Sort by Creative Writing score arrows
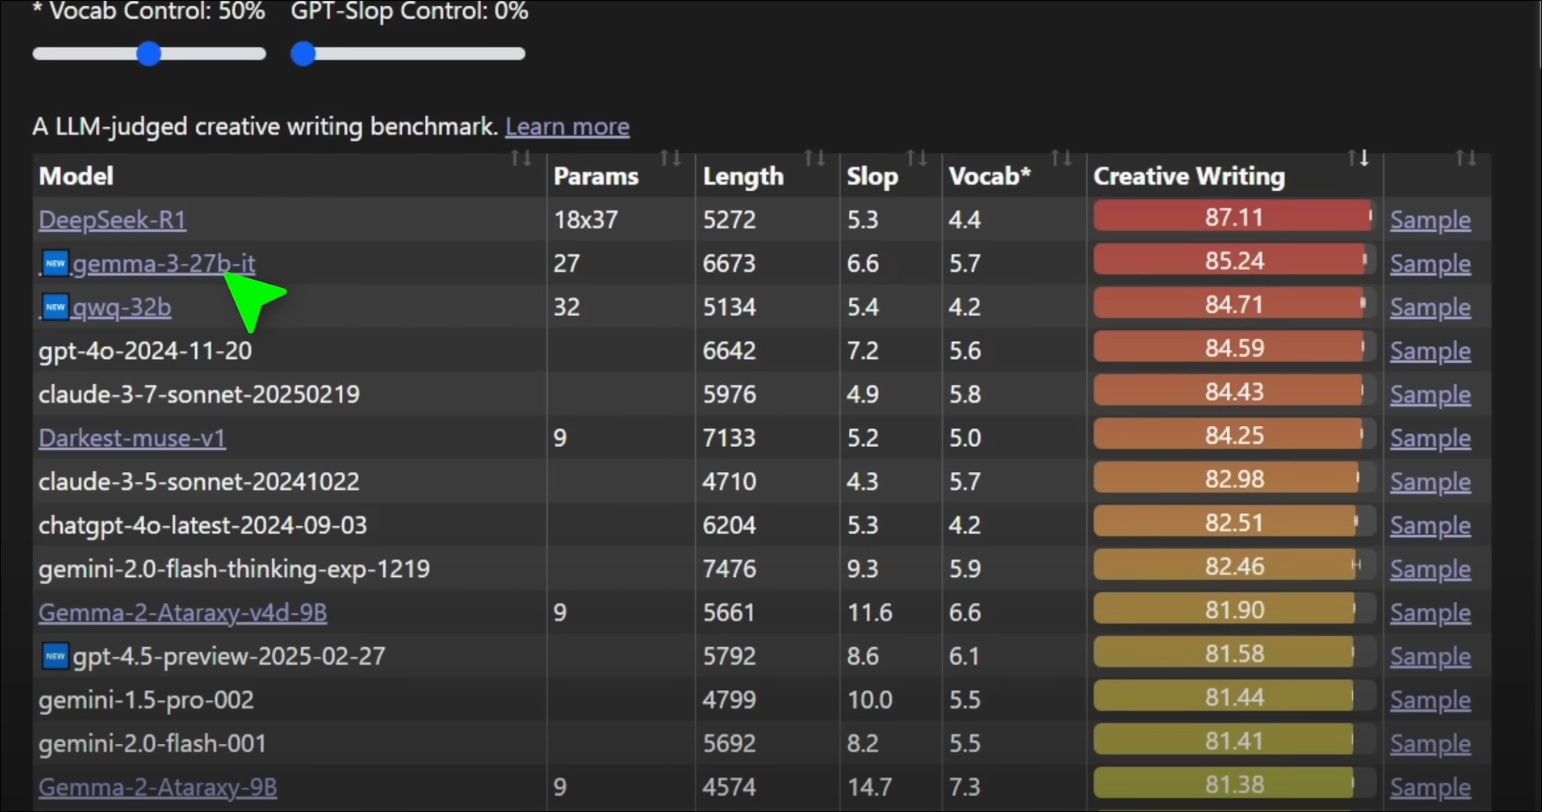Image resolution: width=1542 pixels, height=812 pixels. 1358,158
